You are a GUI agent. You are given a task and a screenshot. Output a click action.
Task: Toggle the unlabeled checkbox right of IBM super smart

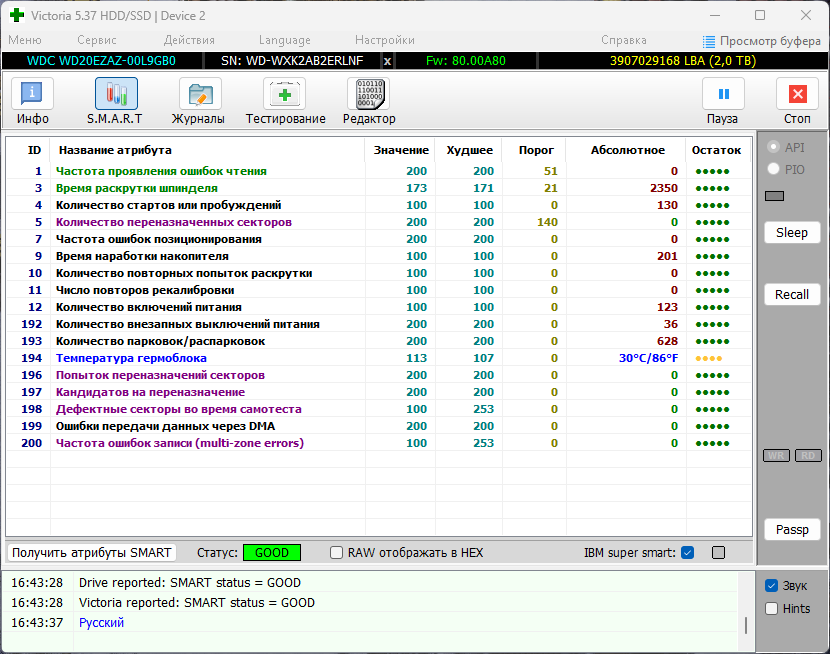[718, 552]
